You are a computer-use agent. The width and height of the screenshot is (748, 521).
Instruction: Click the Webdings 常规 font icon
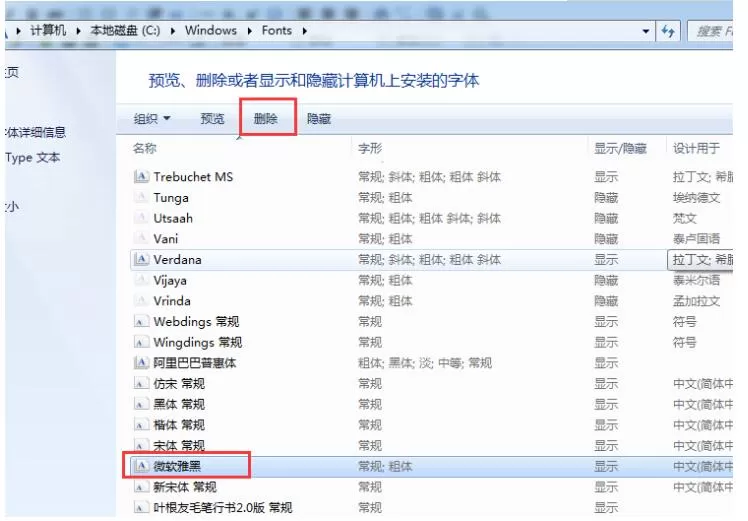pos(141,322)
